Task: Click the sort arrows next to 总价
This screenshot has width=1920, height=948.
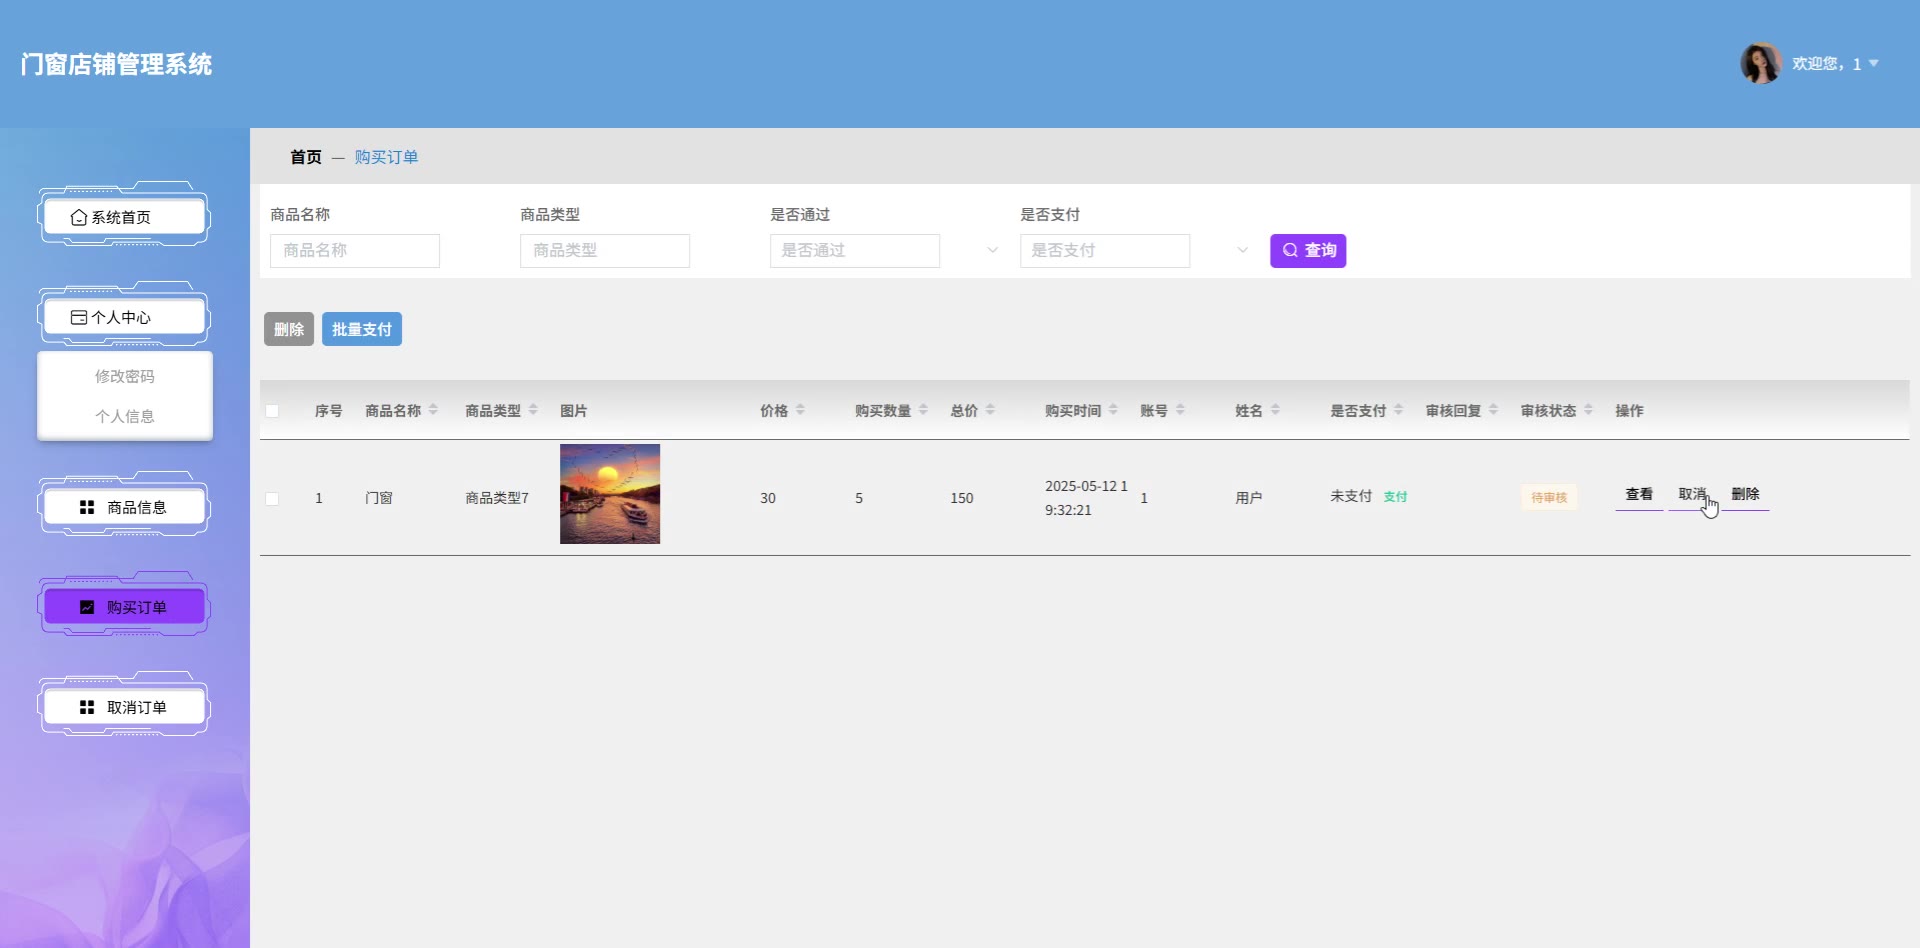Action: (990, 410)
